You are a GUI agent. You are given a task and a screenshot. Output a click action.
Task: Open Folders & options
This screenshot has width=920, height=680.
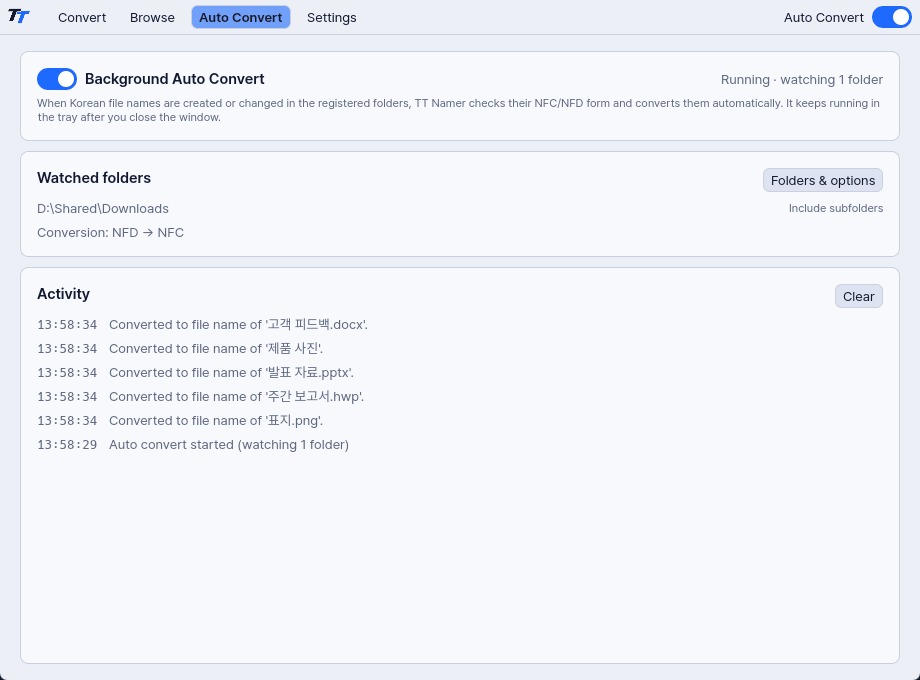823,181
